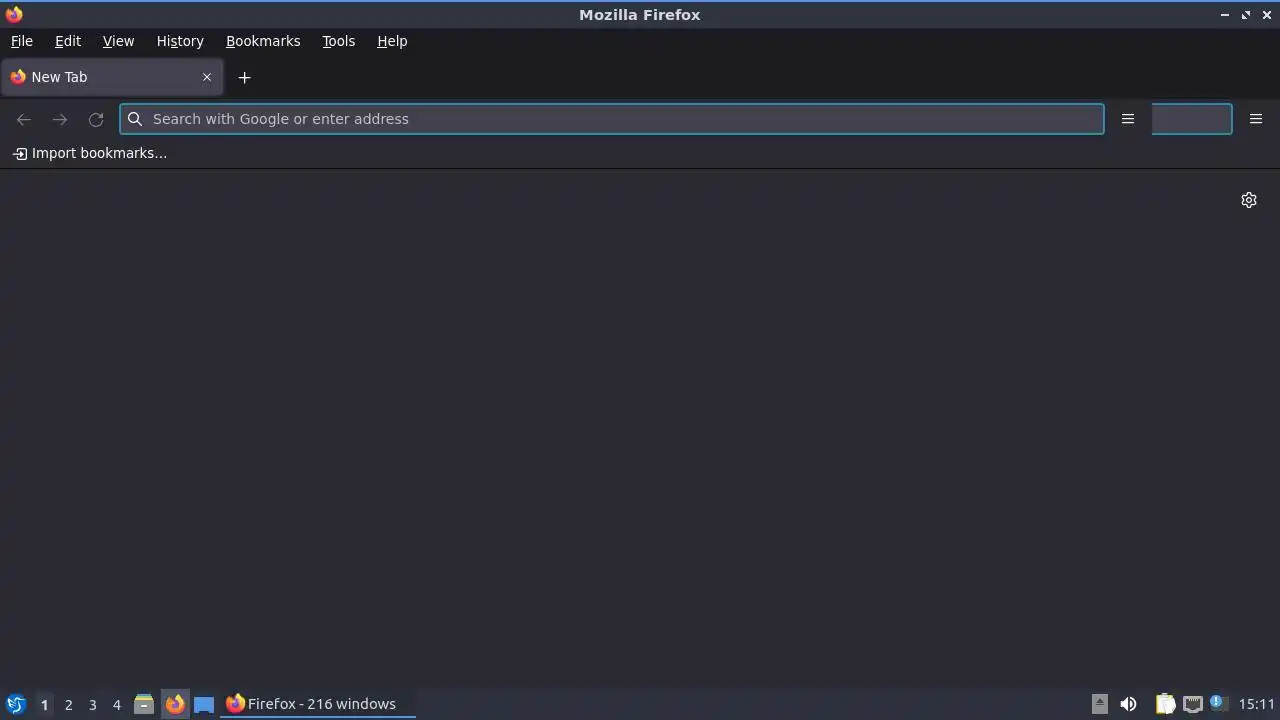The image size is (1280, 720).
Task: Switch to workspace 4
Action: pyautogui.click(x=116, y=704)
